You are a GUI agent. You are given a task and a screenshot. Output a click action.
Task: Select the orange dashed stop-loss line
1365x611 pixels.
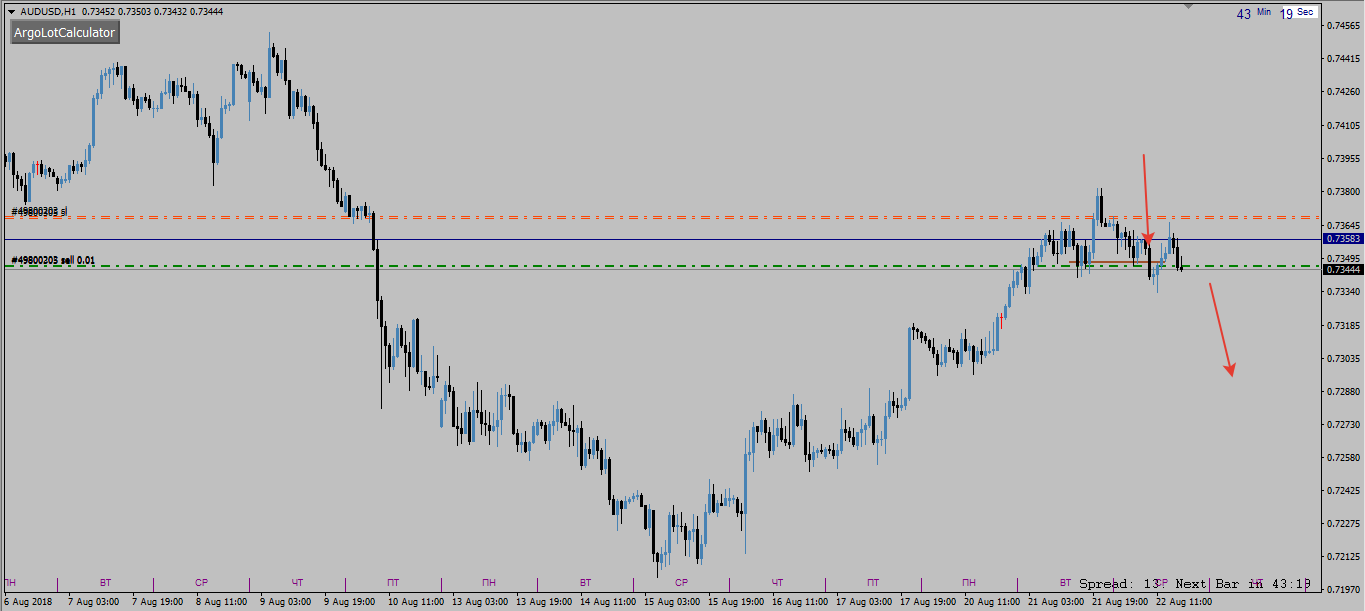660,217
